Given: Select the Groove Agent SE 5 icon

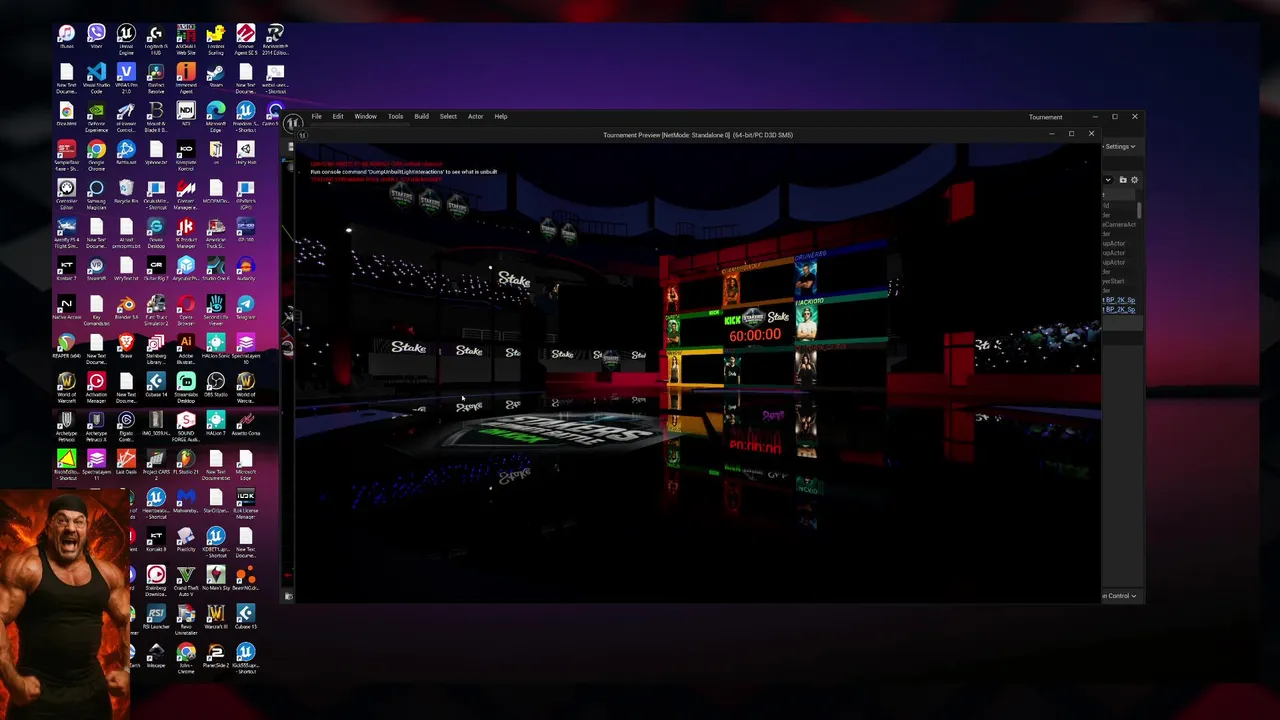Looking at the screenshot, I should 246,40.
